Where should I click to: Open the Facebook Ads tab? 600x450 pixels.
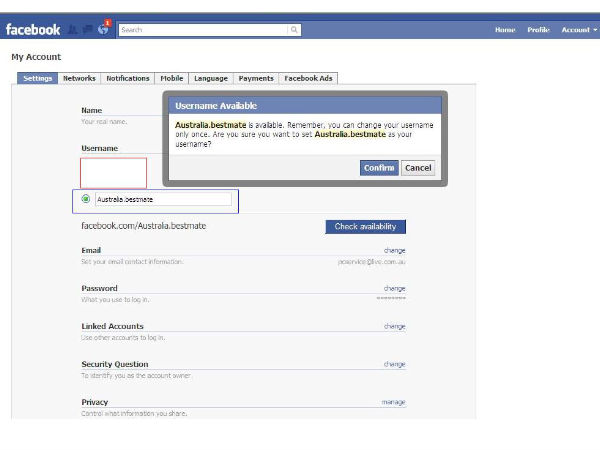pos(309,78)
